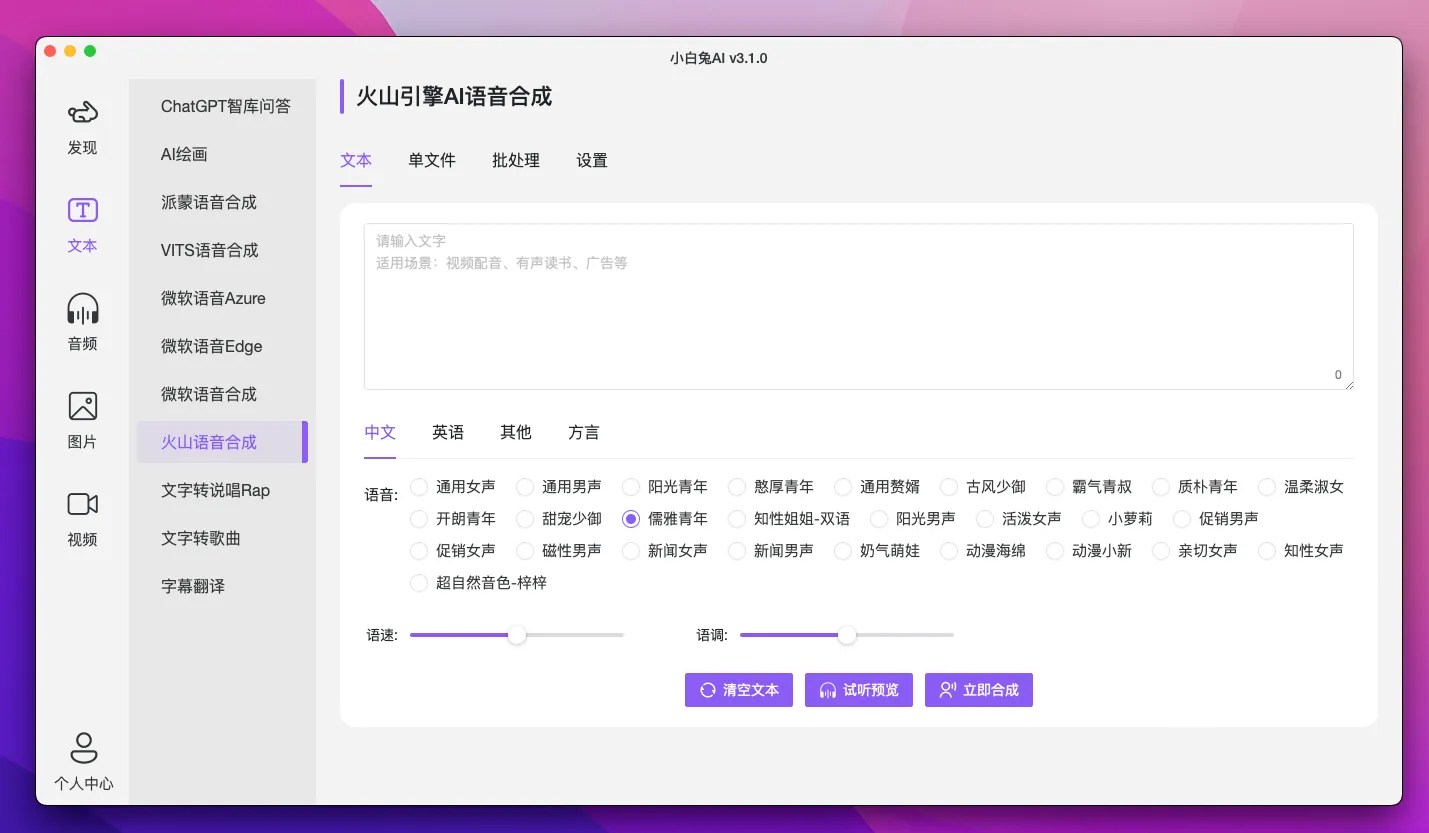The width and height of the screenshot is (1429, 833).
Task: Select 古风少御 voice radio
Action: pos(949,487)
